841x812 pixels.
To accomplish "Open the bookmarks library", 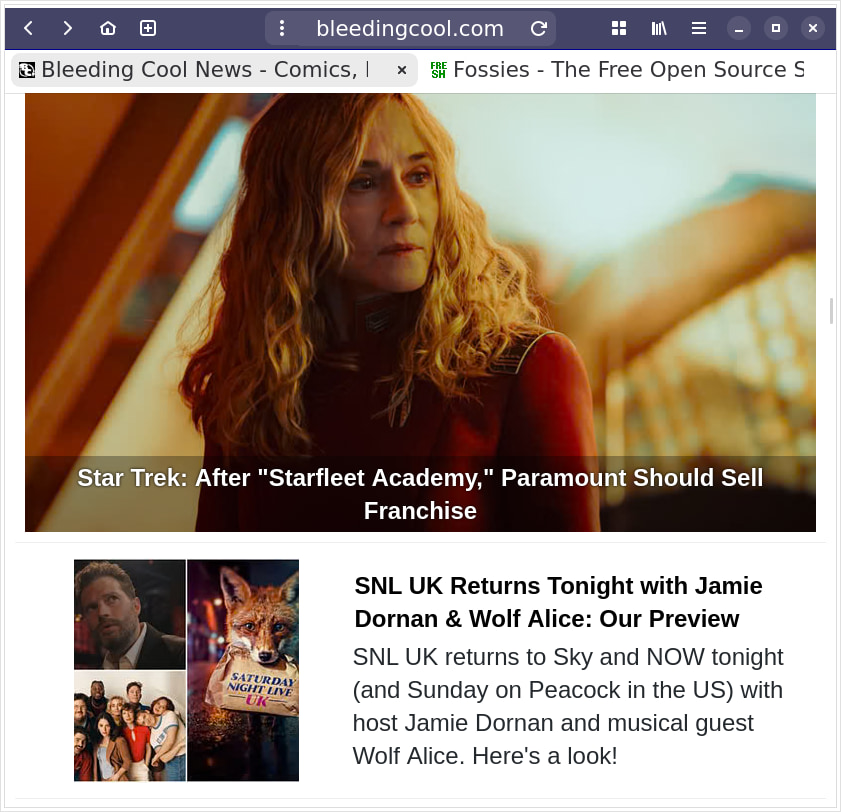I will [659, 28].
